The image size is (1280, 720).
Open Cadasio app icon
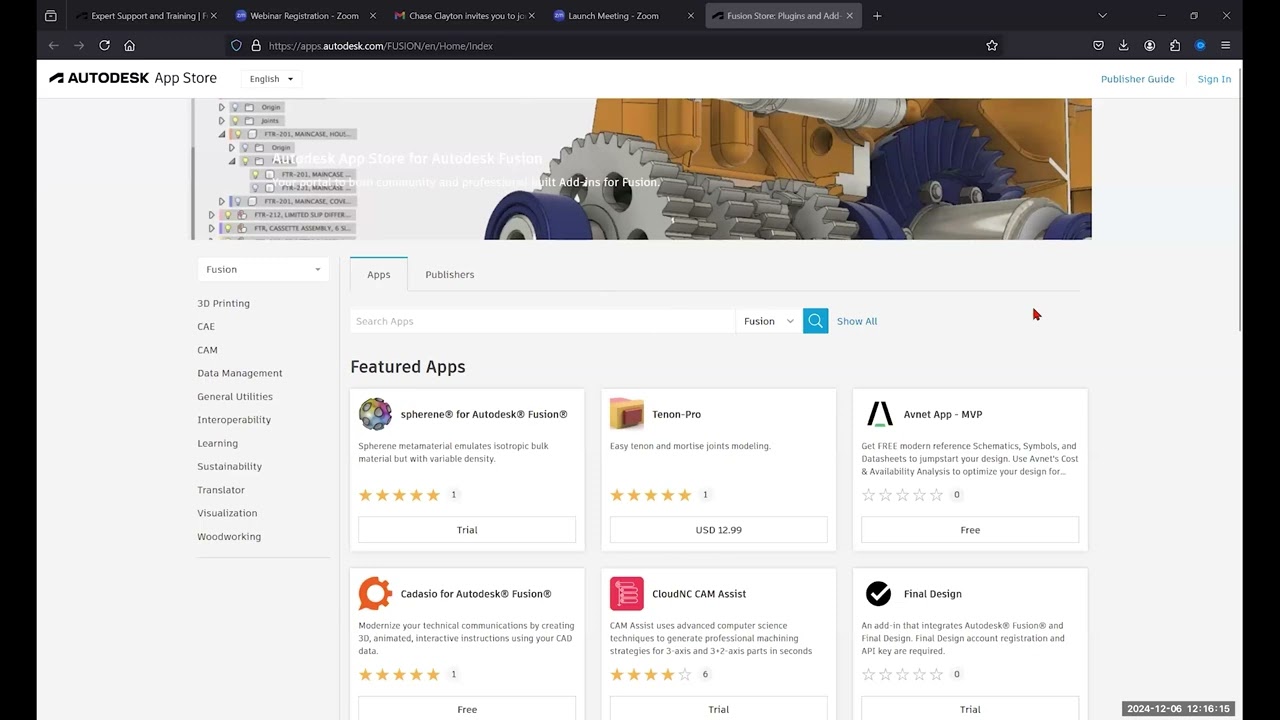point(375,594)
